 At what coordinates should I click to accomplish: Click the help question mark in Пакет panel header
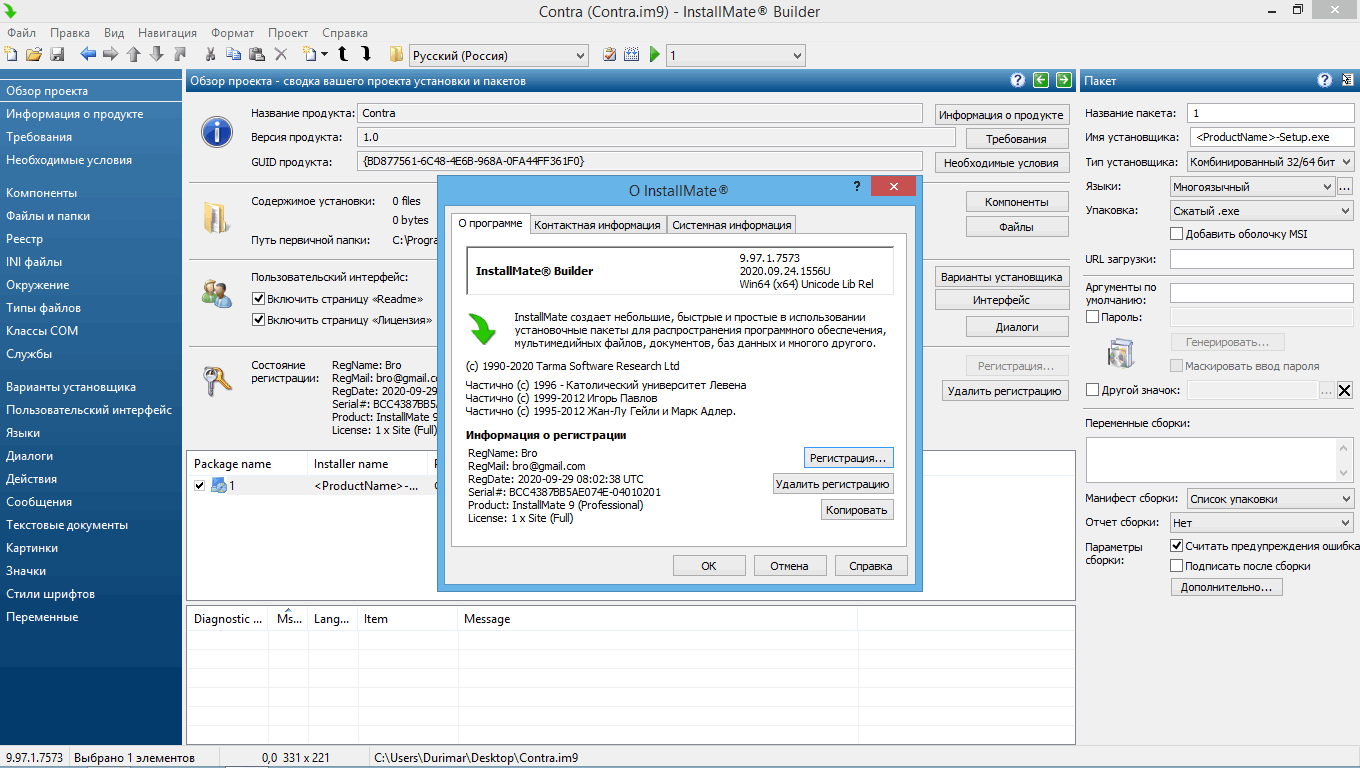(1325, 81)
